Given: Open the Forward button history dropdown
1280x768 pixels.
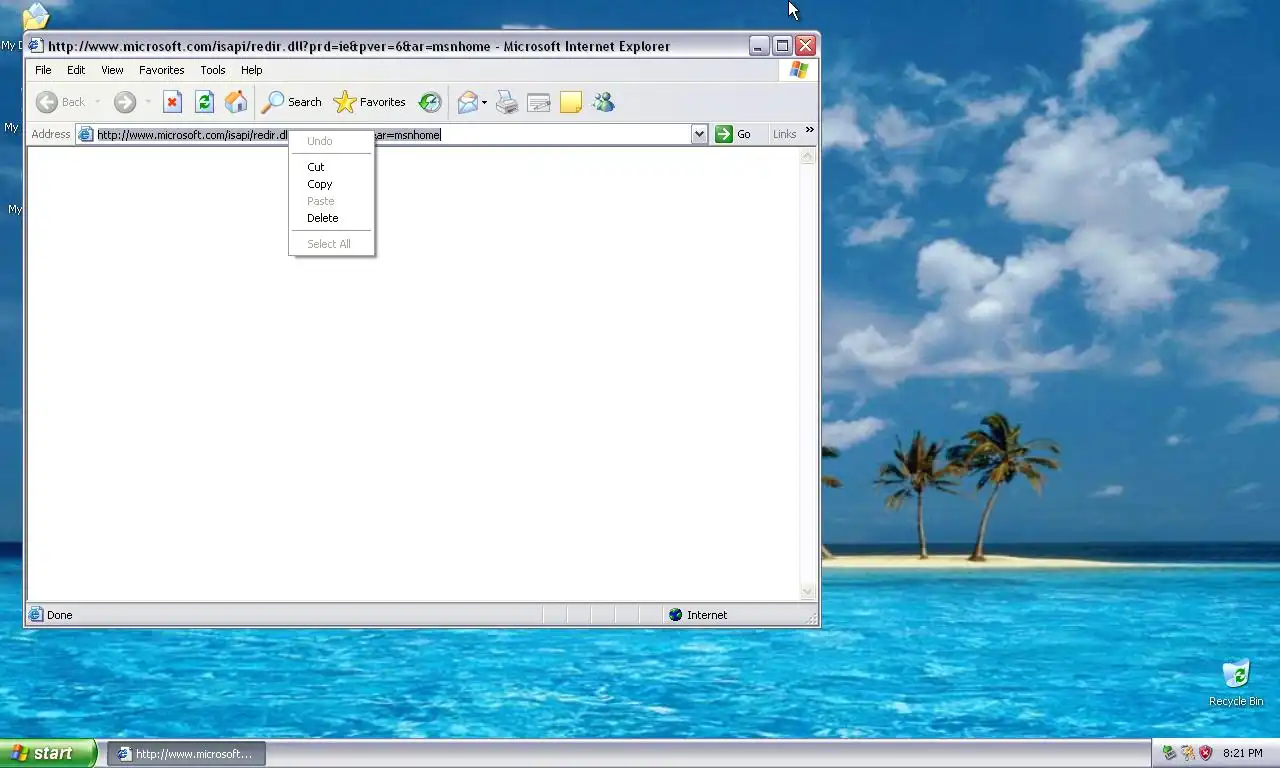Looking at the screenshot, I should click(148, 102).
